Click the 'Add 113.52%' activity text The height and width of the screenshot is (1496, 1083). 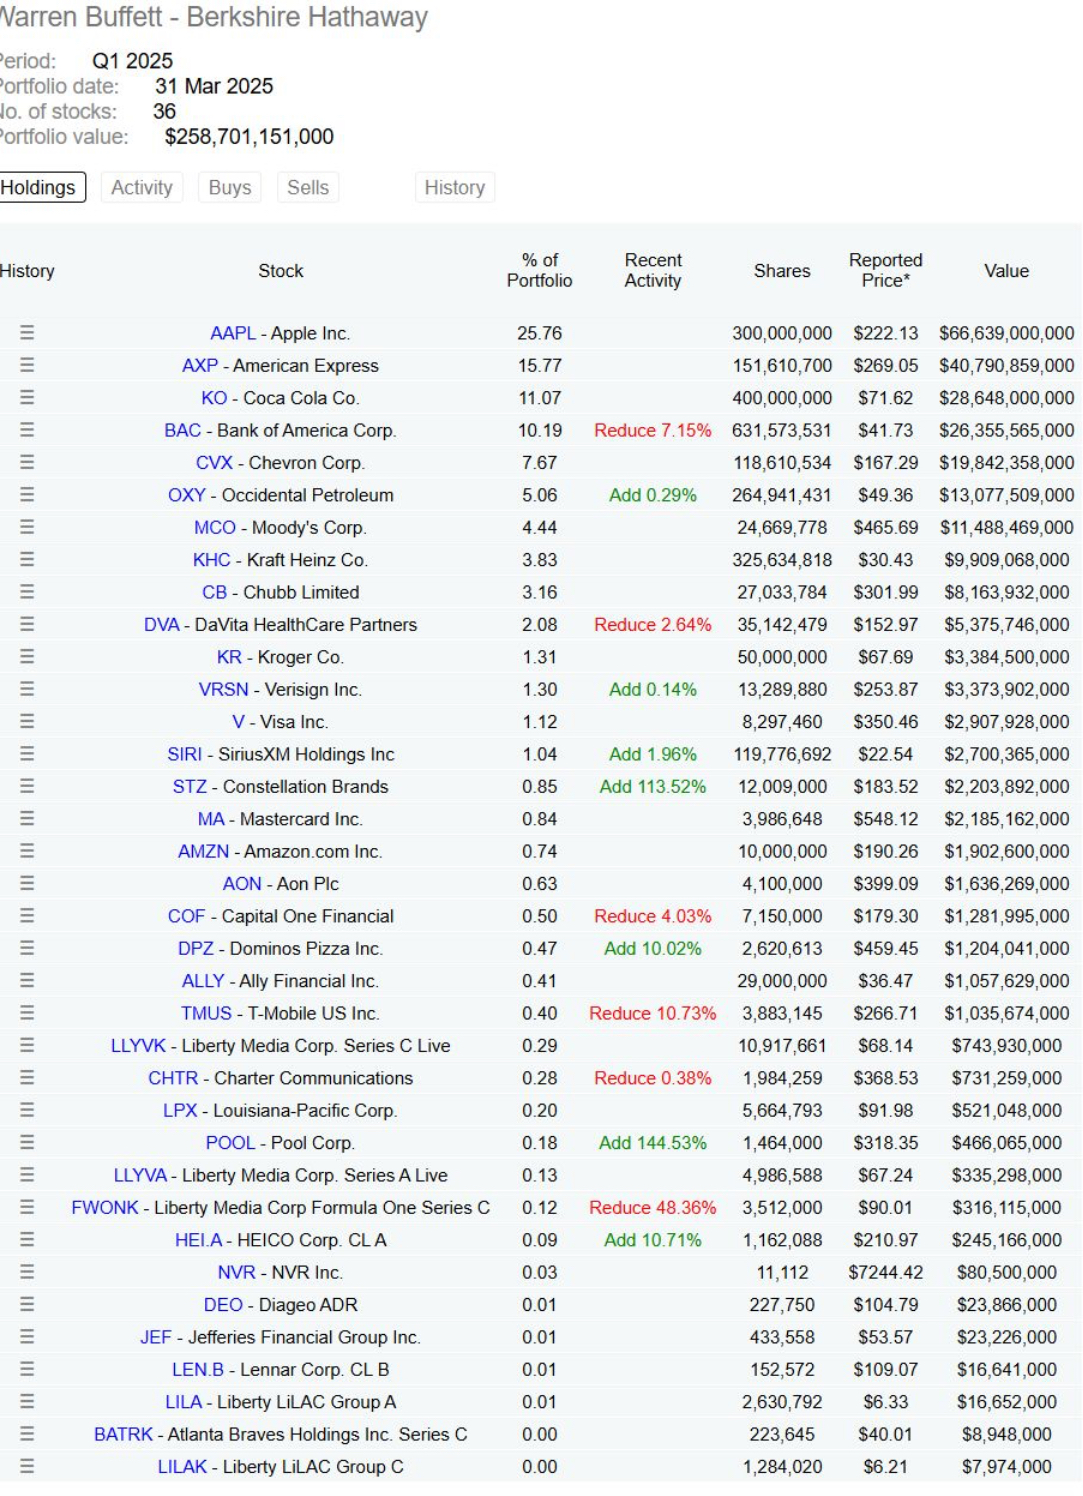tap(653, 786)
